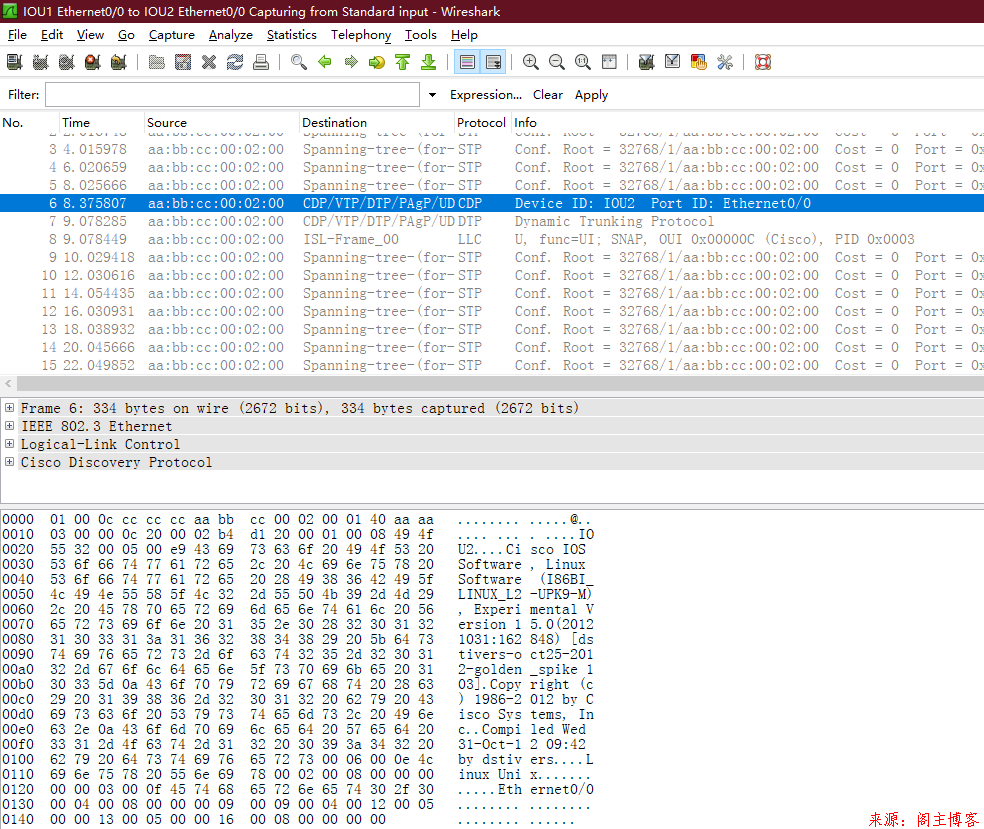Click the Expression... filter button
The width and height of the screenshot is (984, 829).
coord(486,95)
